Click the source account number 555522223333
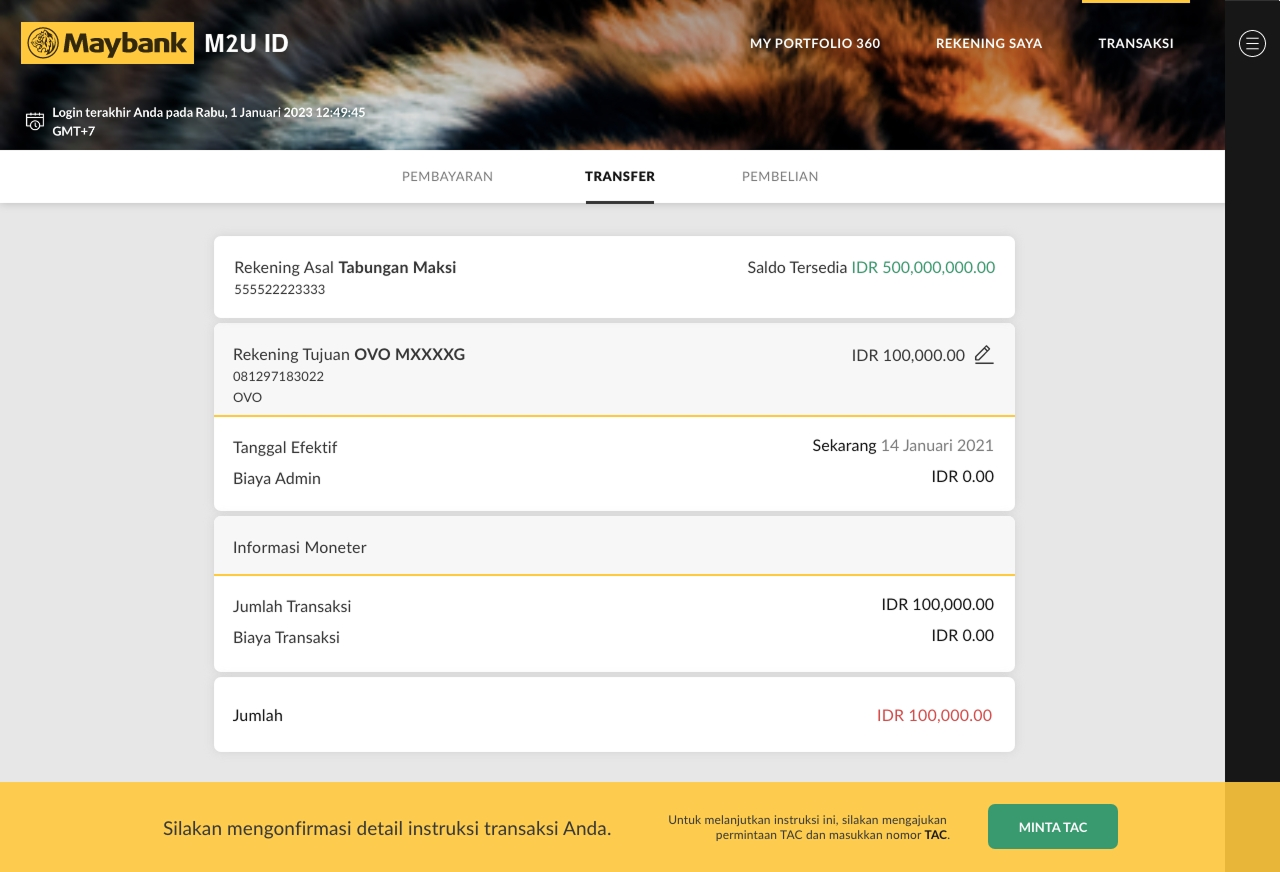The width and height of the screenshot is (1280, 872). click(280, 290)
